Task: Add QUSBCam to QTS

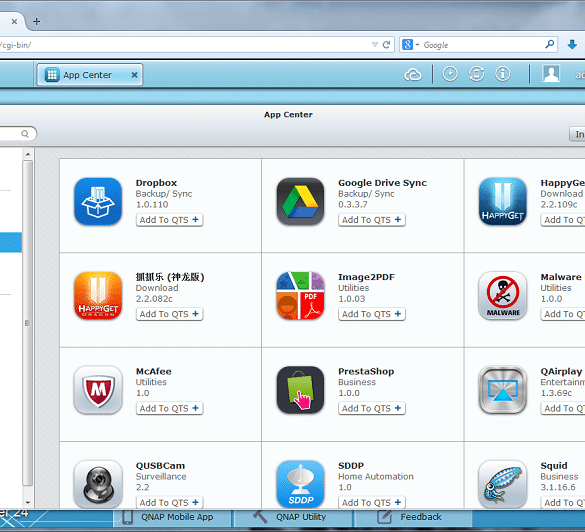Action: pyautogui.click(x=169, y=503)
